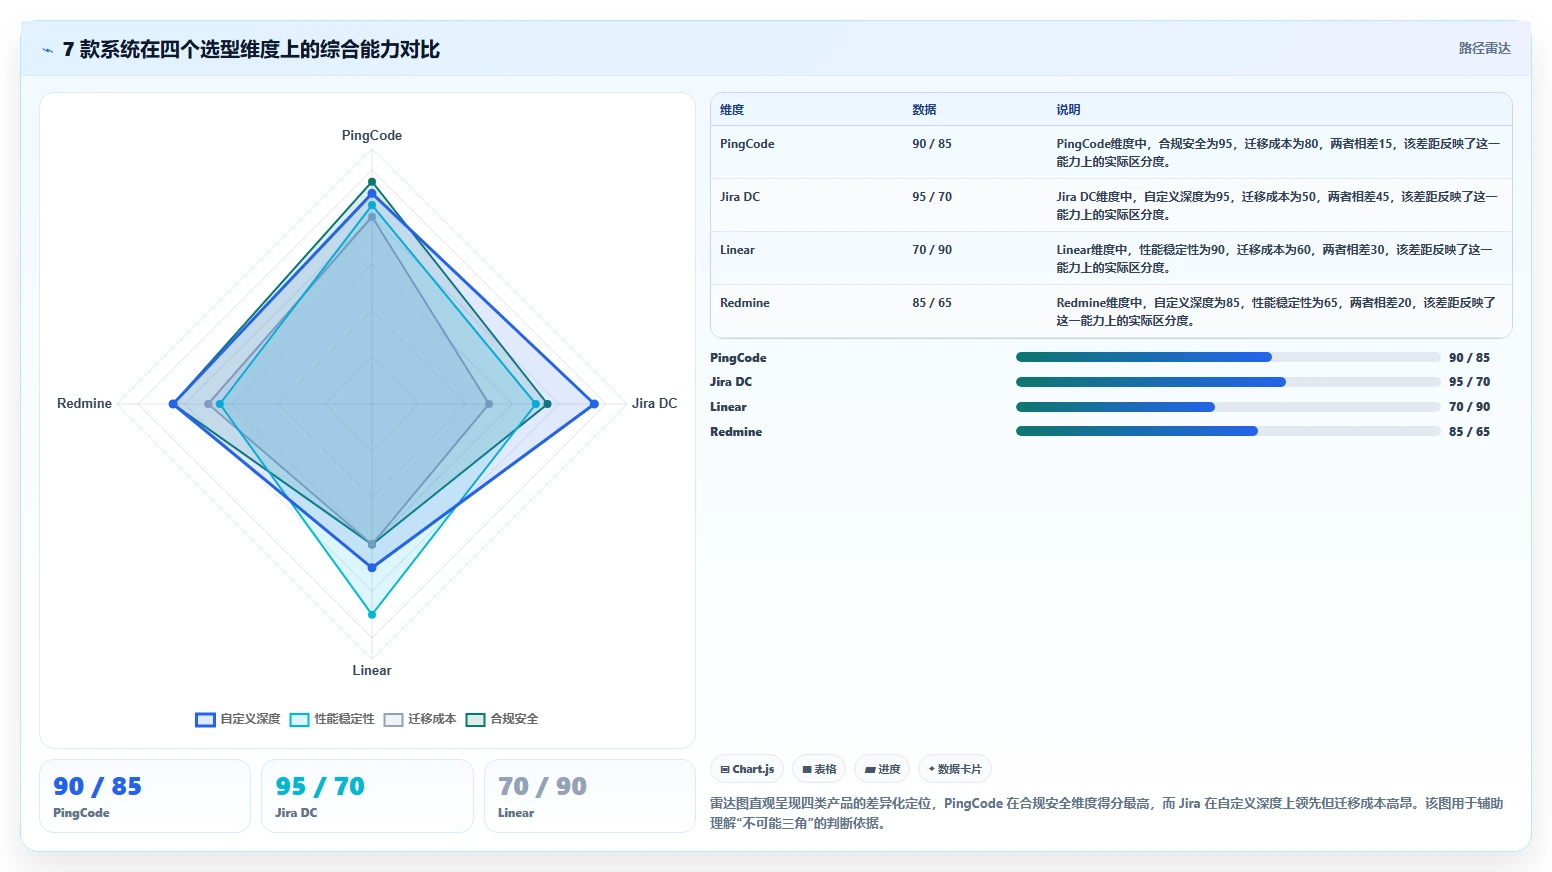Screen dimensions: 1552x872
Task: Click the 95 / 70 value beside the Jira DC bar
Action: (1469, 382)
